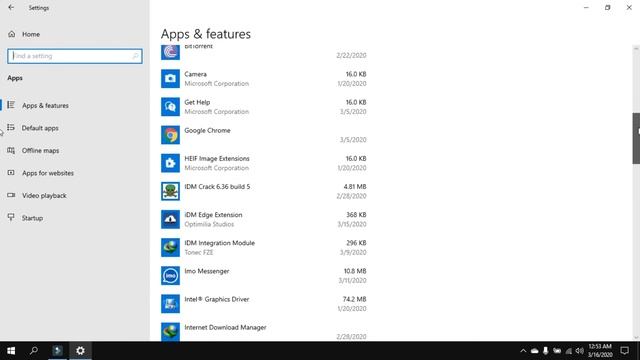640x360 pixels.
Task: Open the action center notifications icon
Action: click(624, 351)
